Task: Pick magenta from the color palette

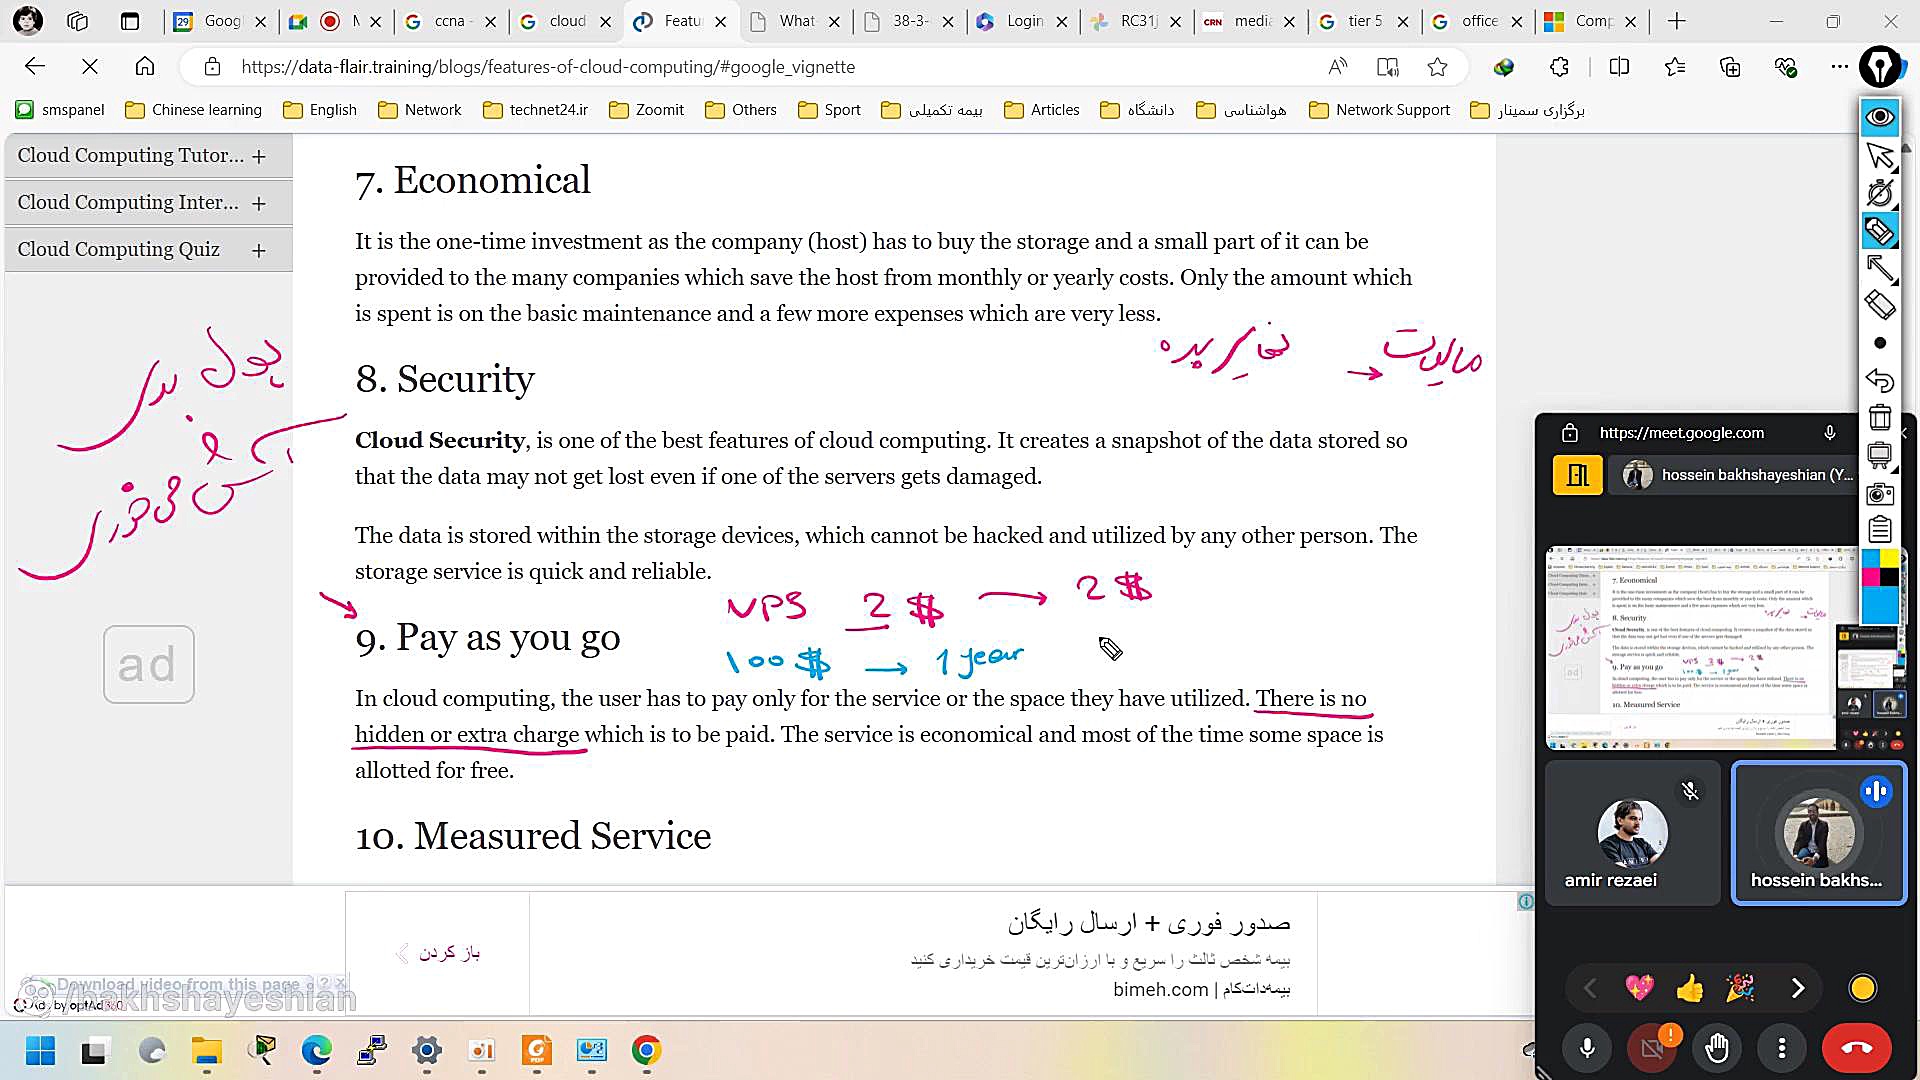Action: 1871,577
